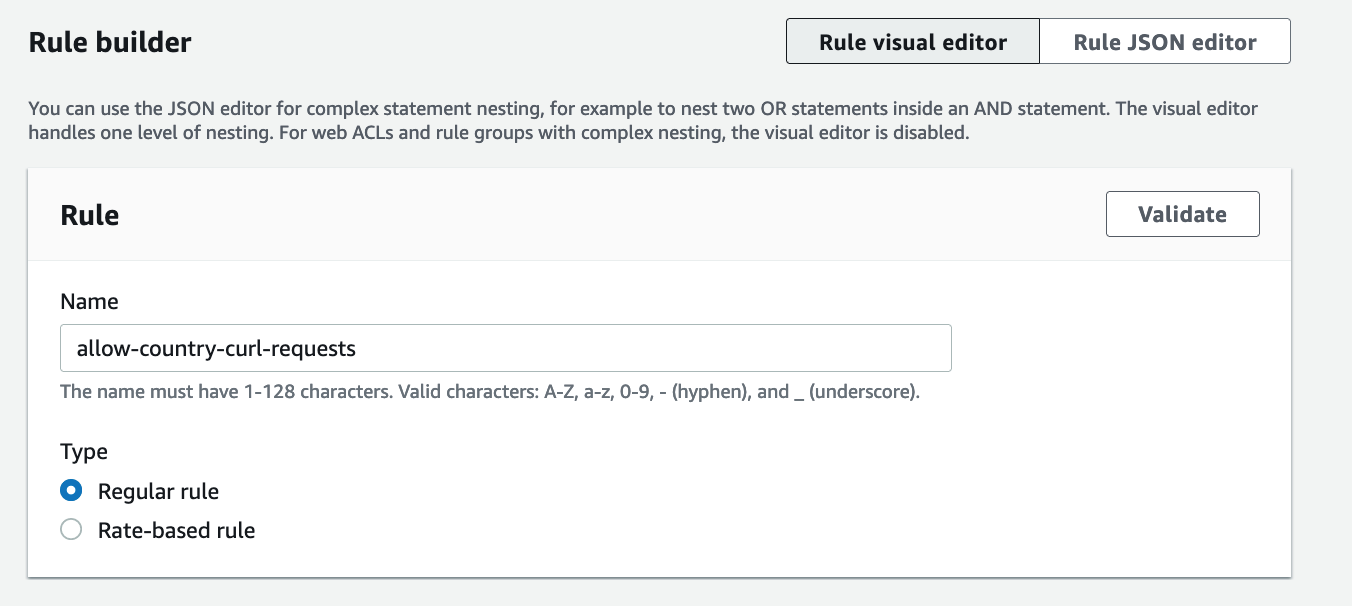Focus the rule Name input field
Screen dimensions: 1352x606
(505, 348)
